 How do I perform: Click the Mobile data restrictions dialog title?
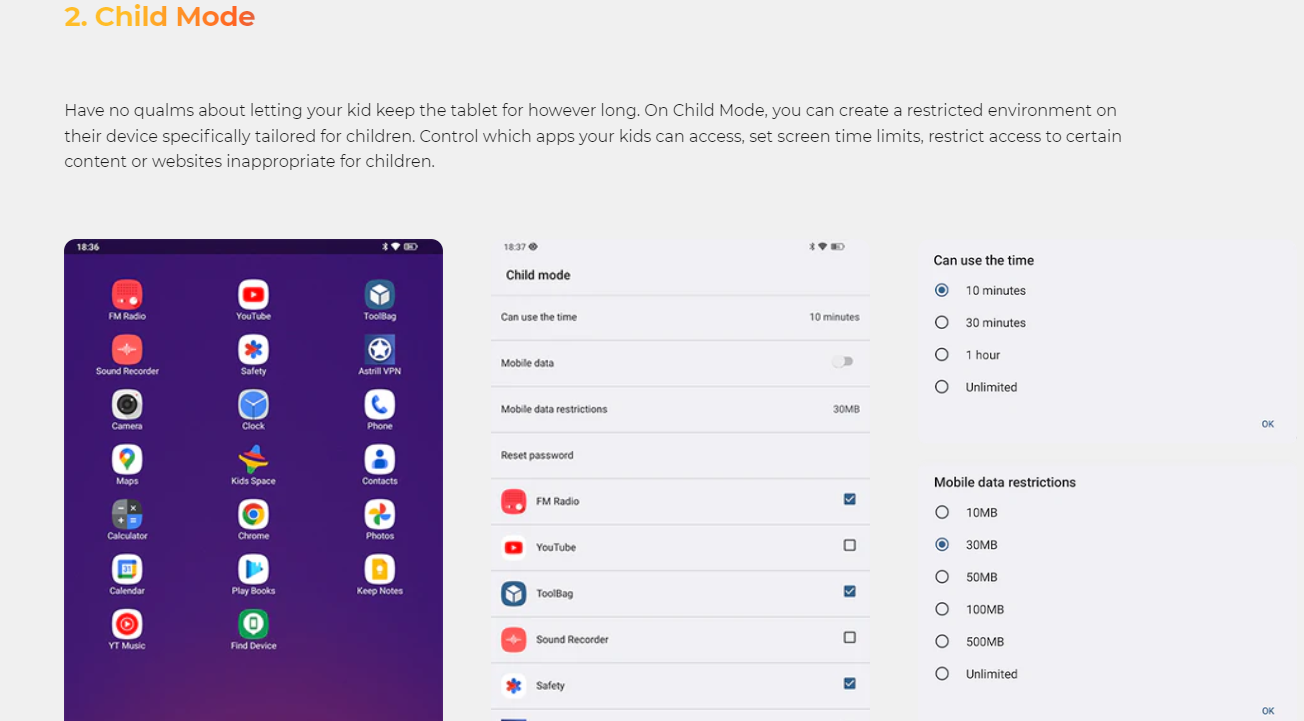(1005, 482)
